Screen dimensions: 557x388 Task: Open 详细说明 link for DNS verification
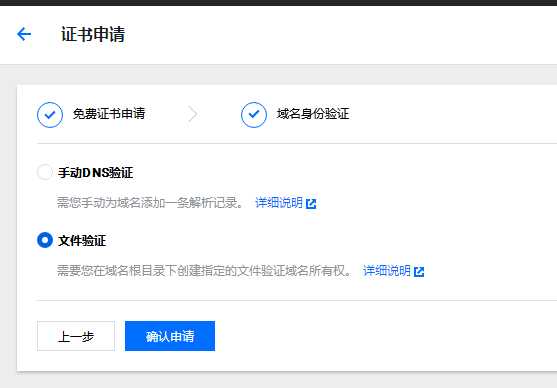point(279,203)
